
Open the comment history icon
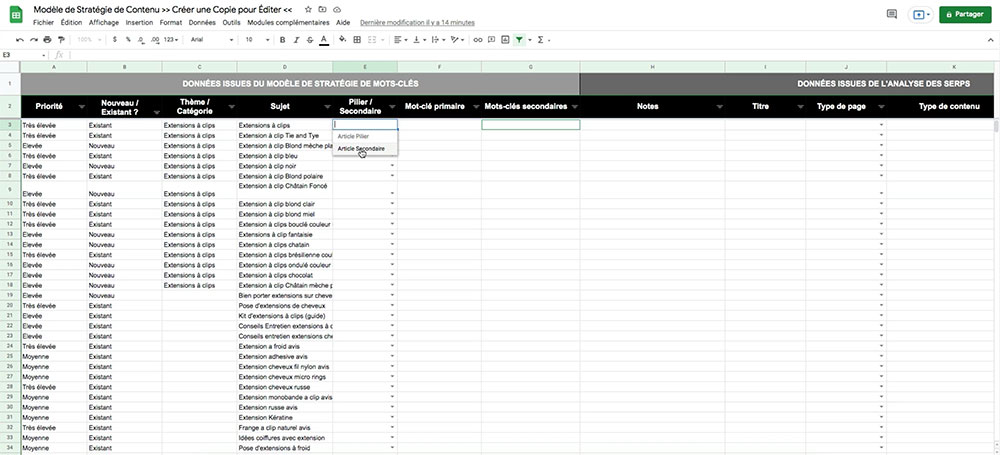pos(892,14)
